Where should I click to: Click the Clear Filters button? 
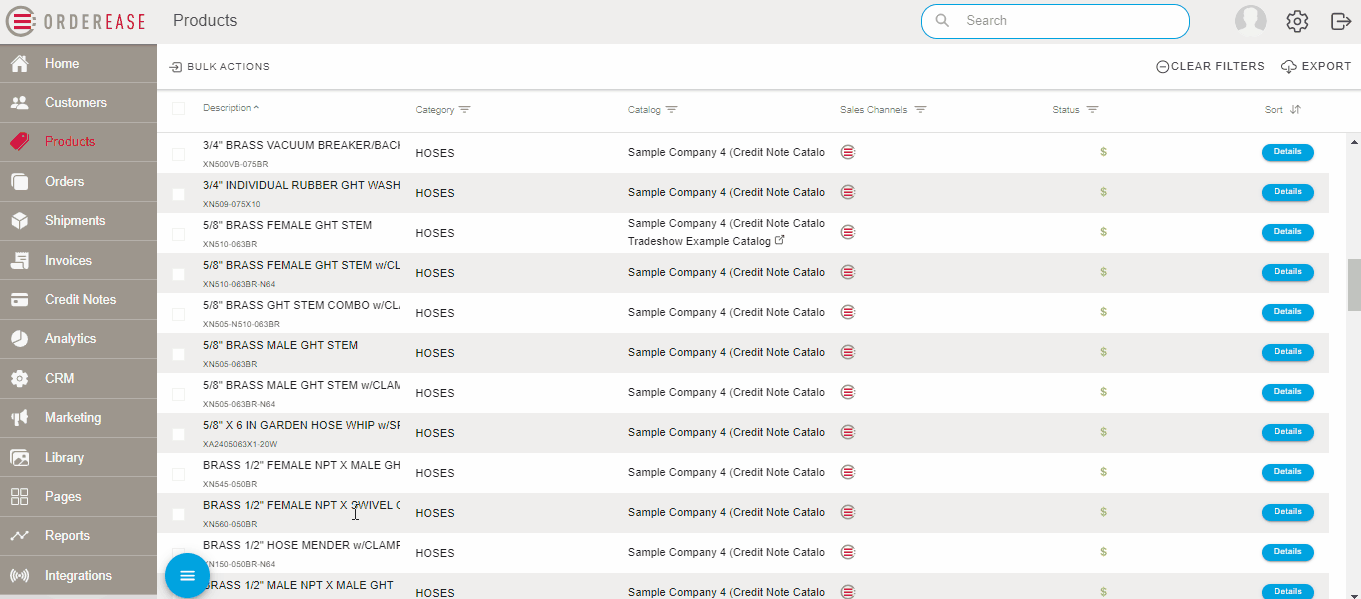(1210, 67)
